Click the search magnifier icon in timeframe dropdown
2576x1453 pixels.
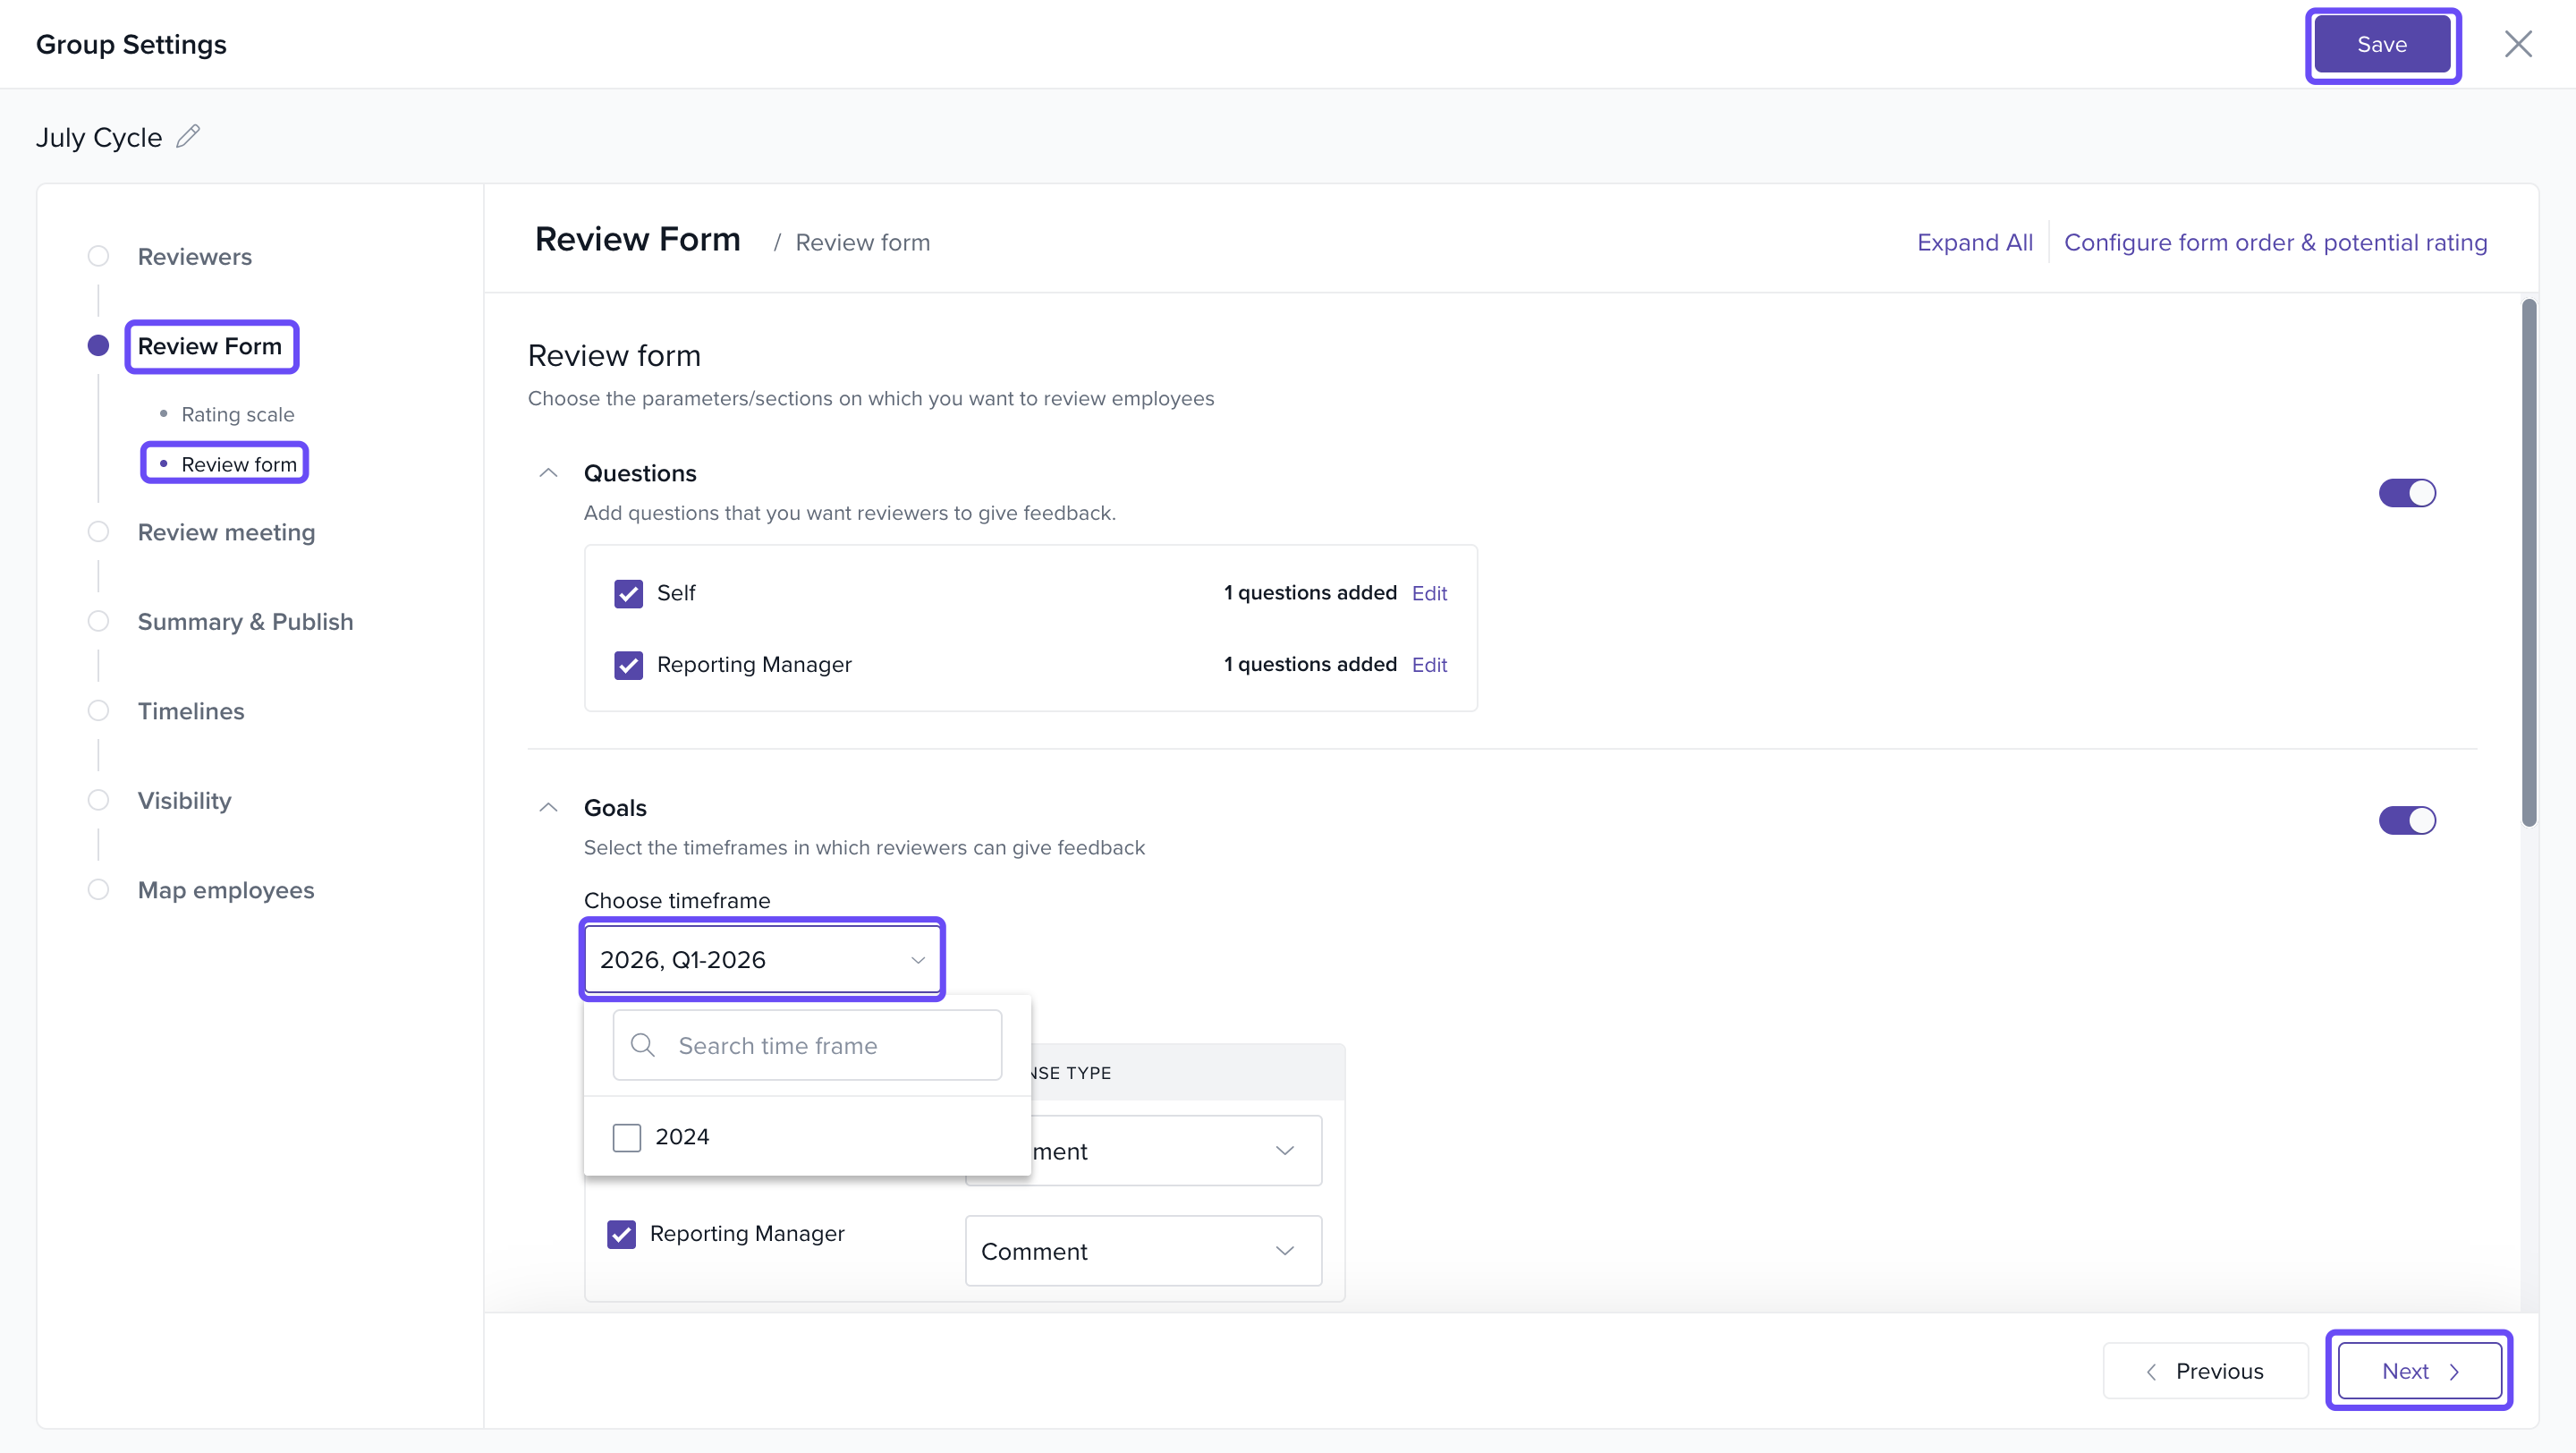pos(643,1045)
